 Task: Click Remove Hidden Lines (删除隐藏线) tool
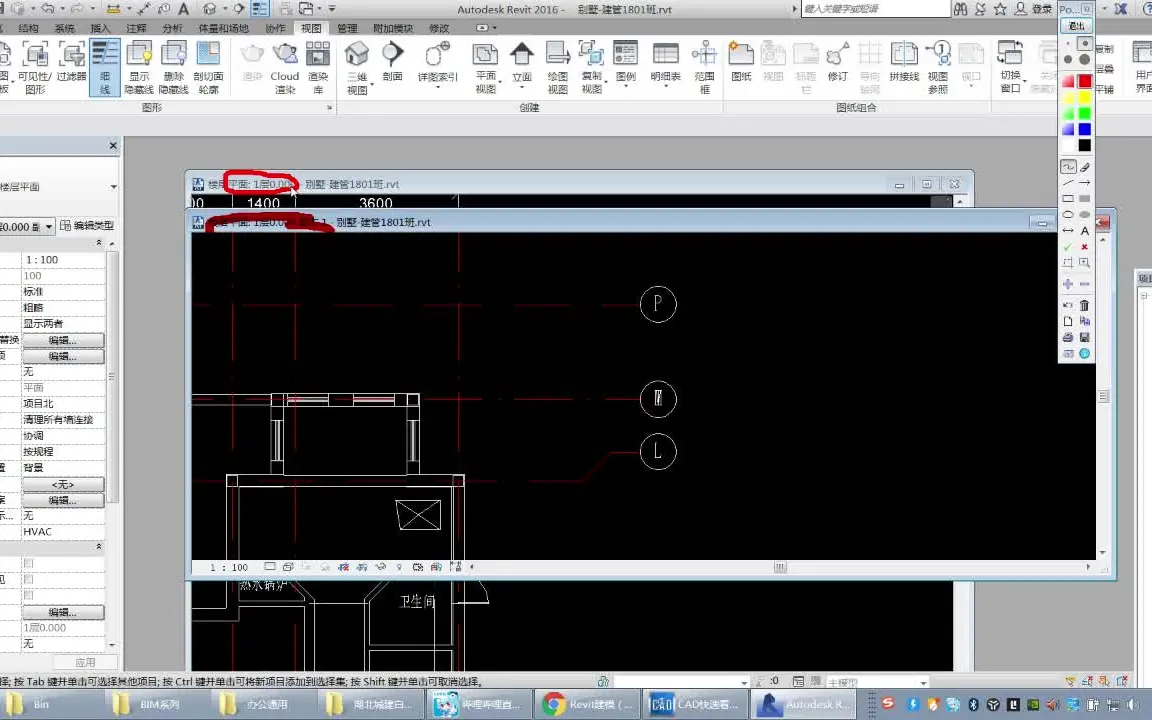[174, 68]
